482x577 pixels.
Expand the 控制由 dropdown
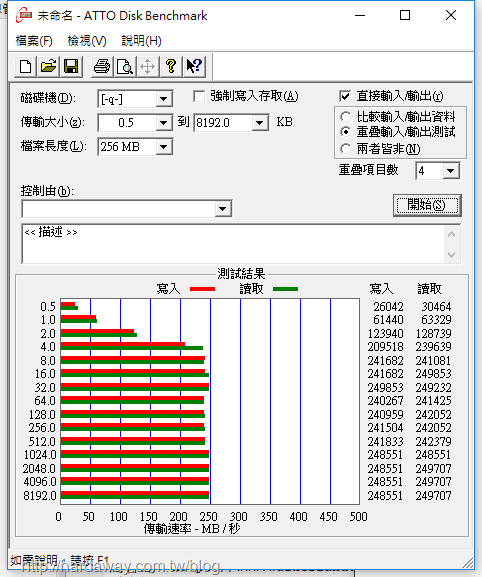(x=222, y=209)
